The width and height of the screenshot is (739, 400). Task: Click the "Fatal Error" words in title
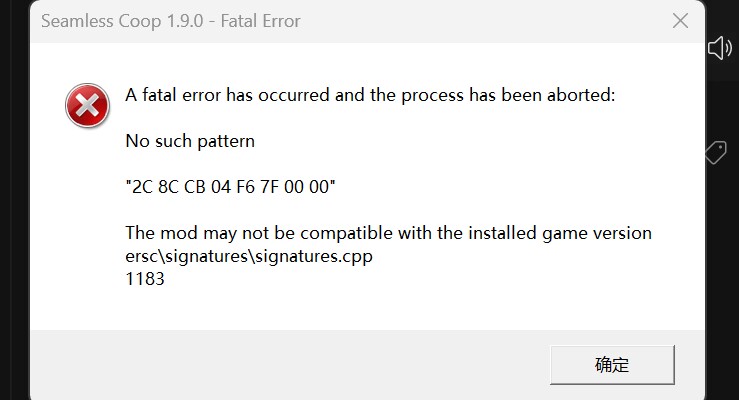260,21
